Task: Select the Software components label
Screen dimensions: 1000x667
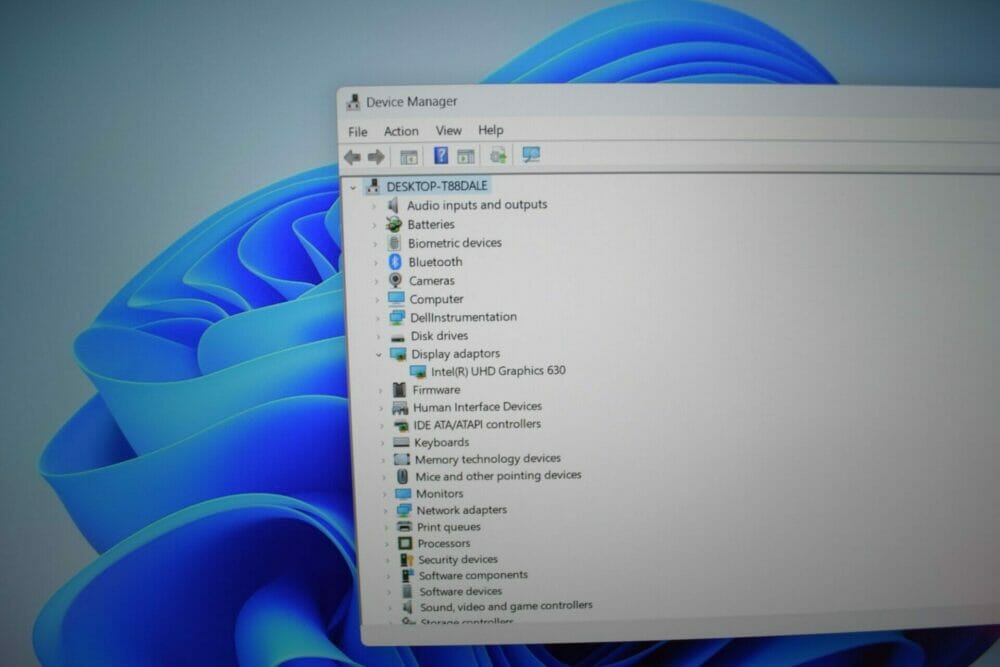Action: (x=473, y=575)
